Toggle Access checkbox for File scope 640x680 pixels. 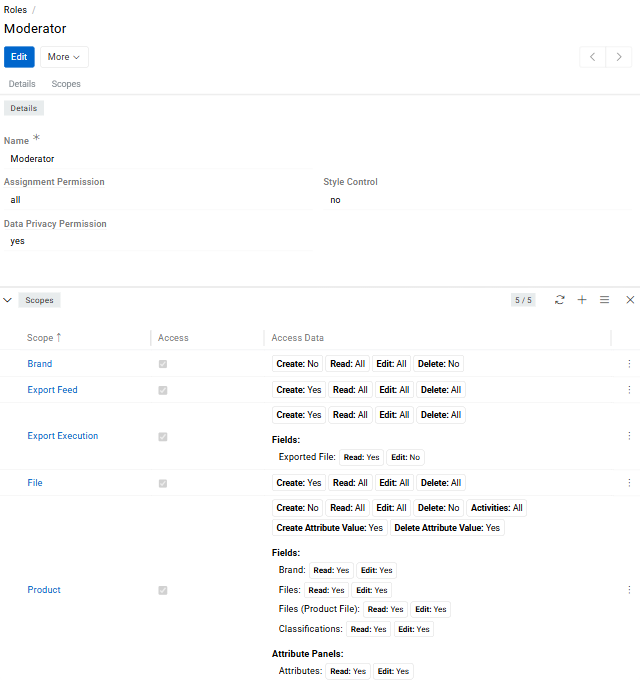pyautogui.click(x=163, y=483)
